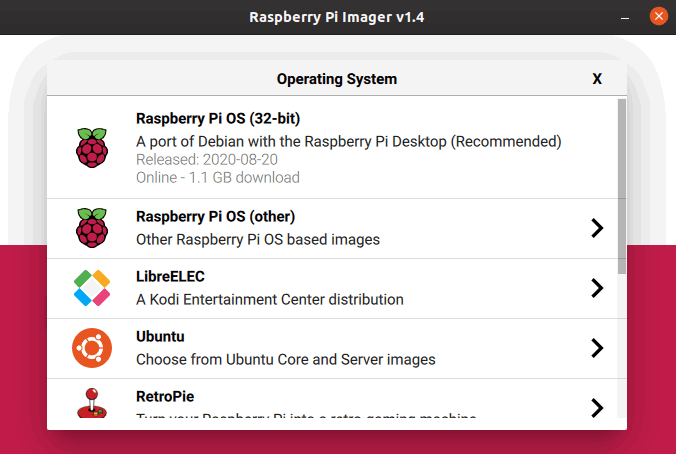The image size is (676, 454).
Task: Expand the LibreELEC submenu chevron
Action: pos(597,288)
